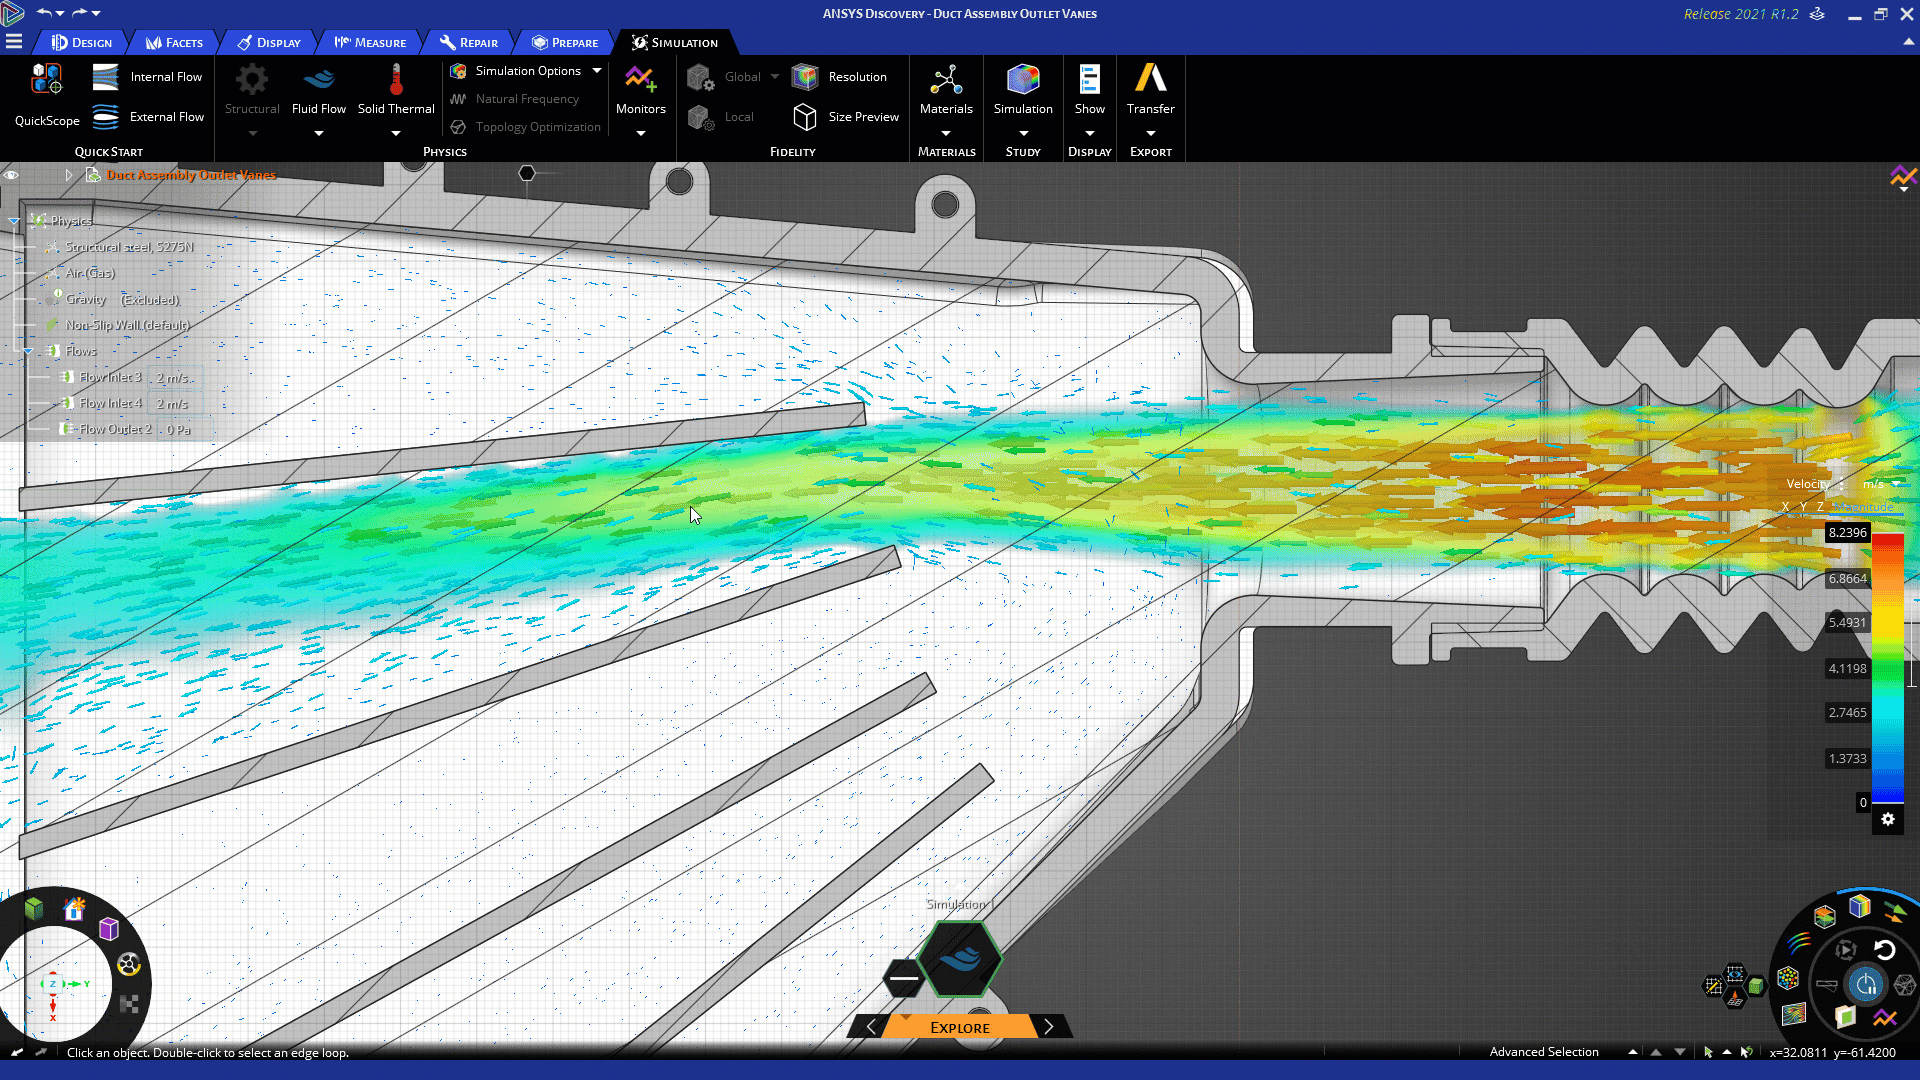1920x1080 pixels.
Task: Toggle the tree visibility eye icon
Action: (12, 175)
